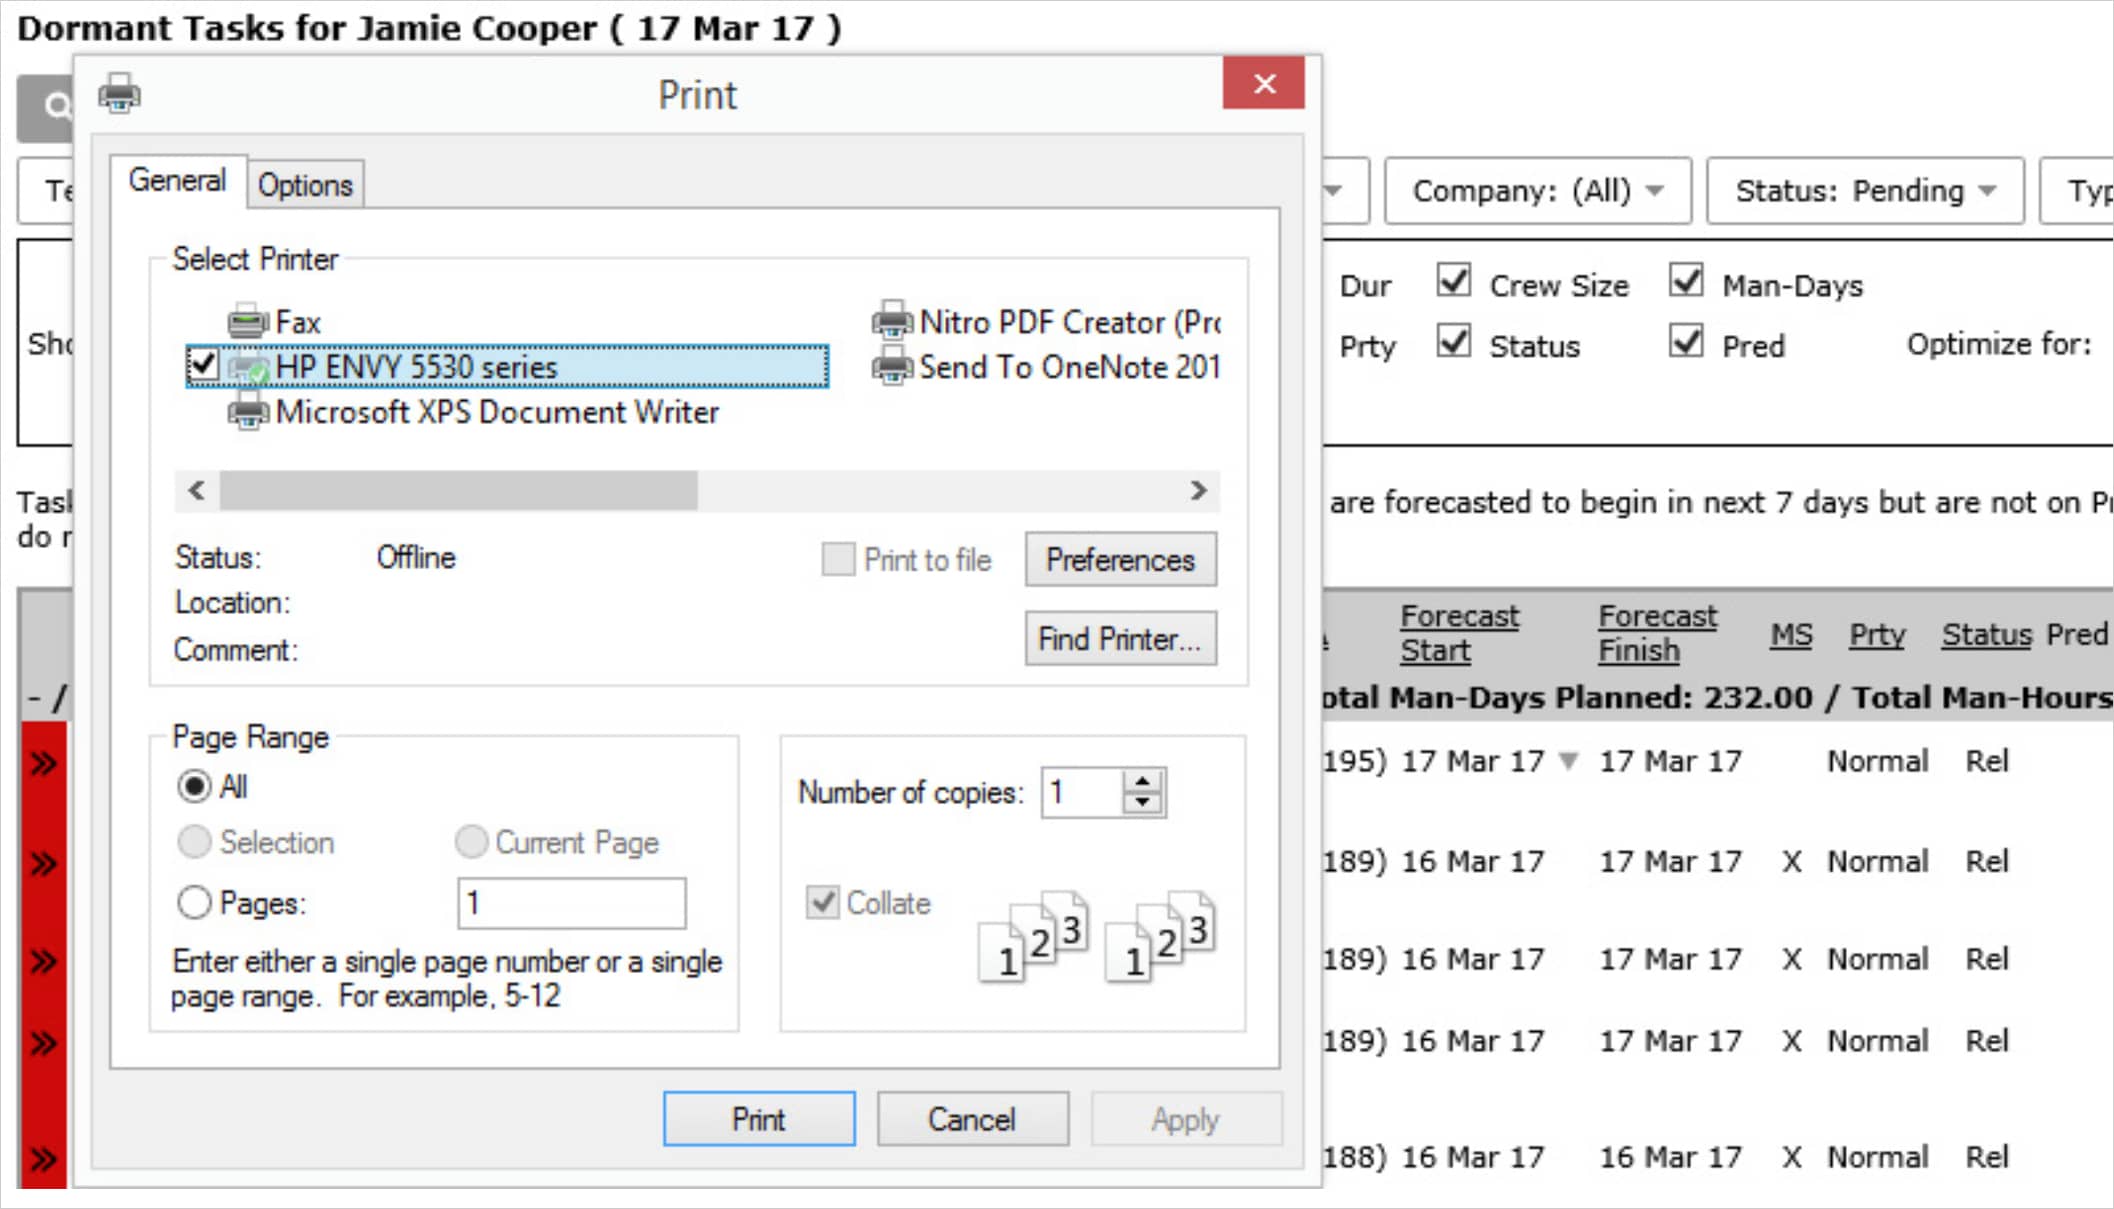Toggle the Status column checkbox

pos(1453,342)
